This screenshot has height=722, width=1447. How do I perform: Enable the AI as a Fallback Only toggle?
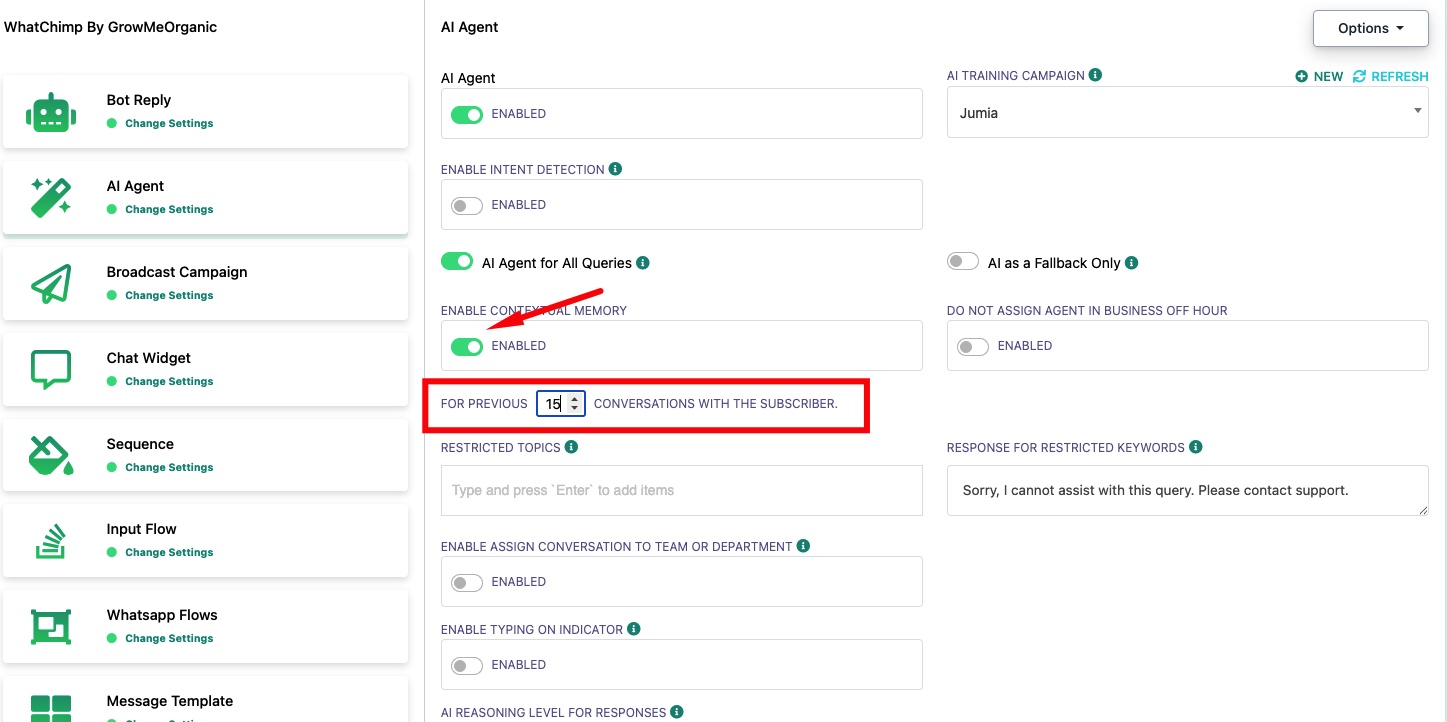(963, 262)
